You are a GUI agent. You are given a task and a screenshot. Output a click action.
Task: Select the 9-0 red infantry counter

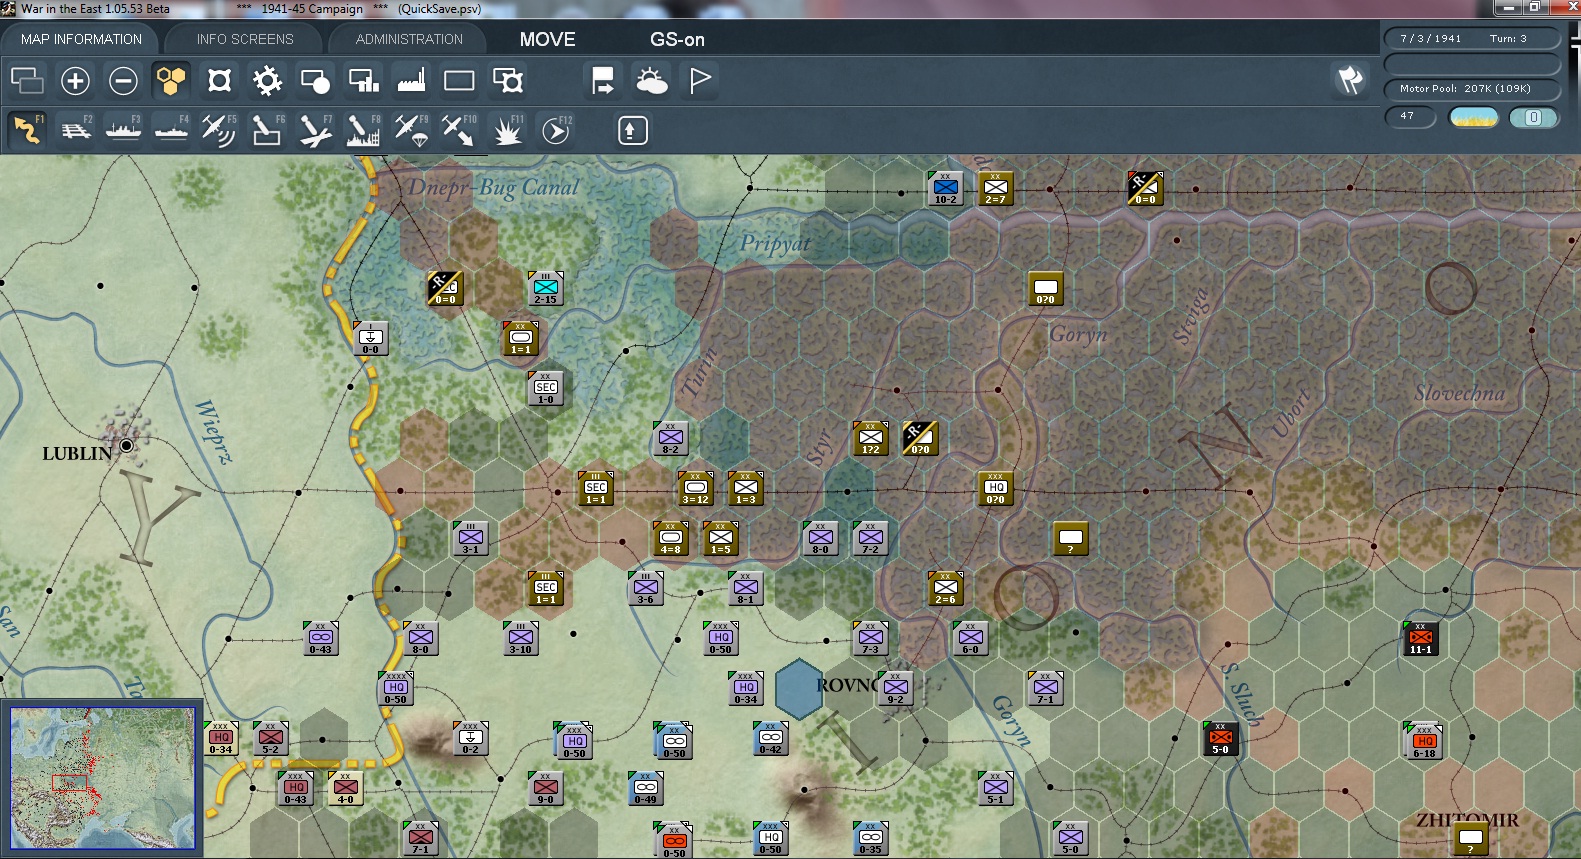(545, 788)
